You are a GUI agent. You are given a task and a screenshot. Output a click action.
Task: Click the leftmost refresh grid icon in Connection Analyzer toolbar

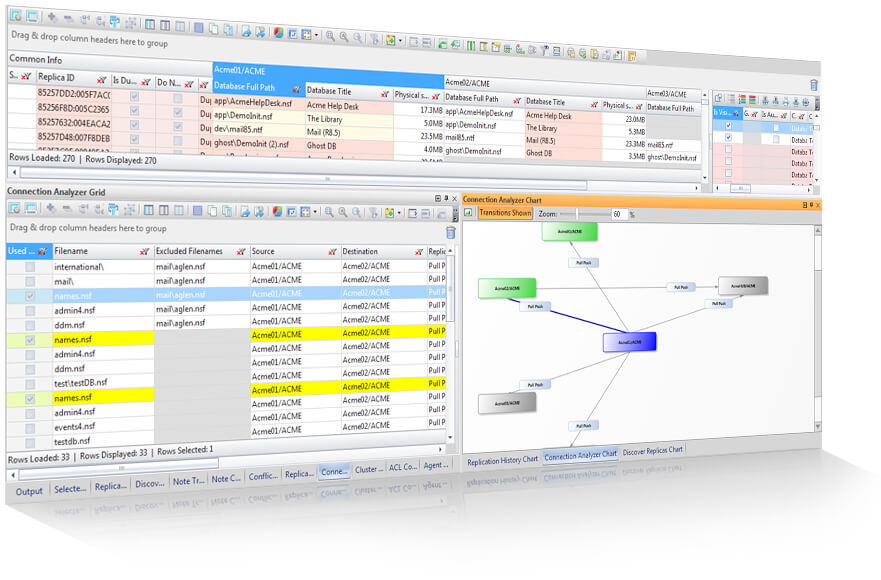coord(15,208)
